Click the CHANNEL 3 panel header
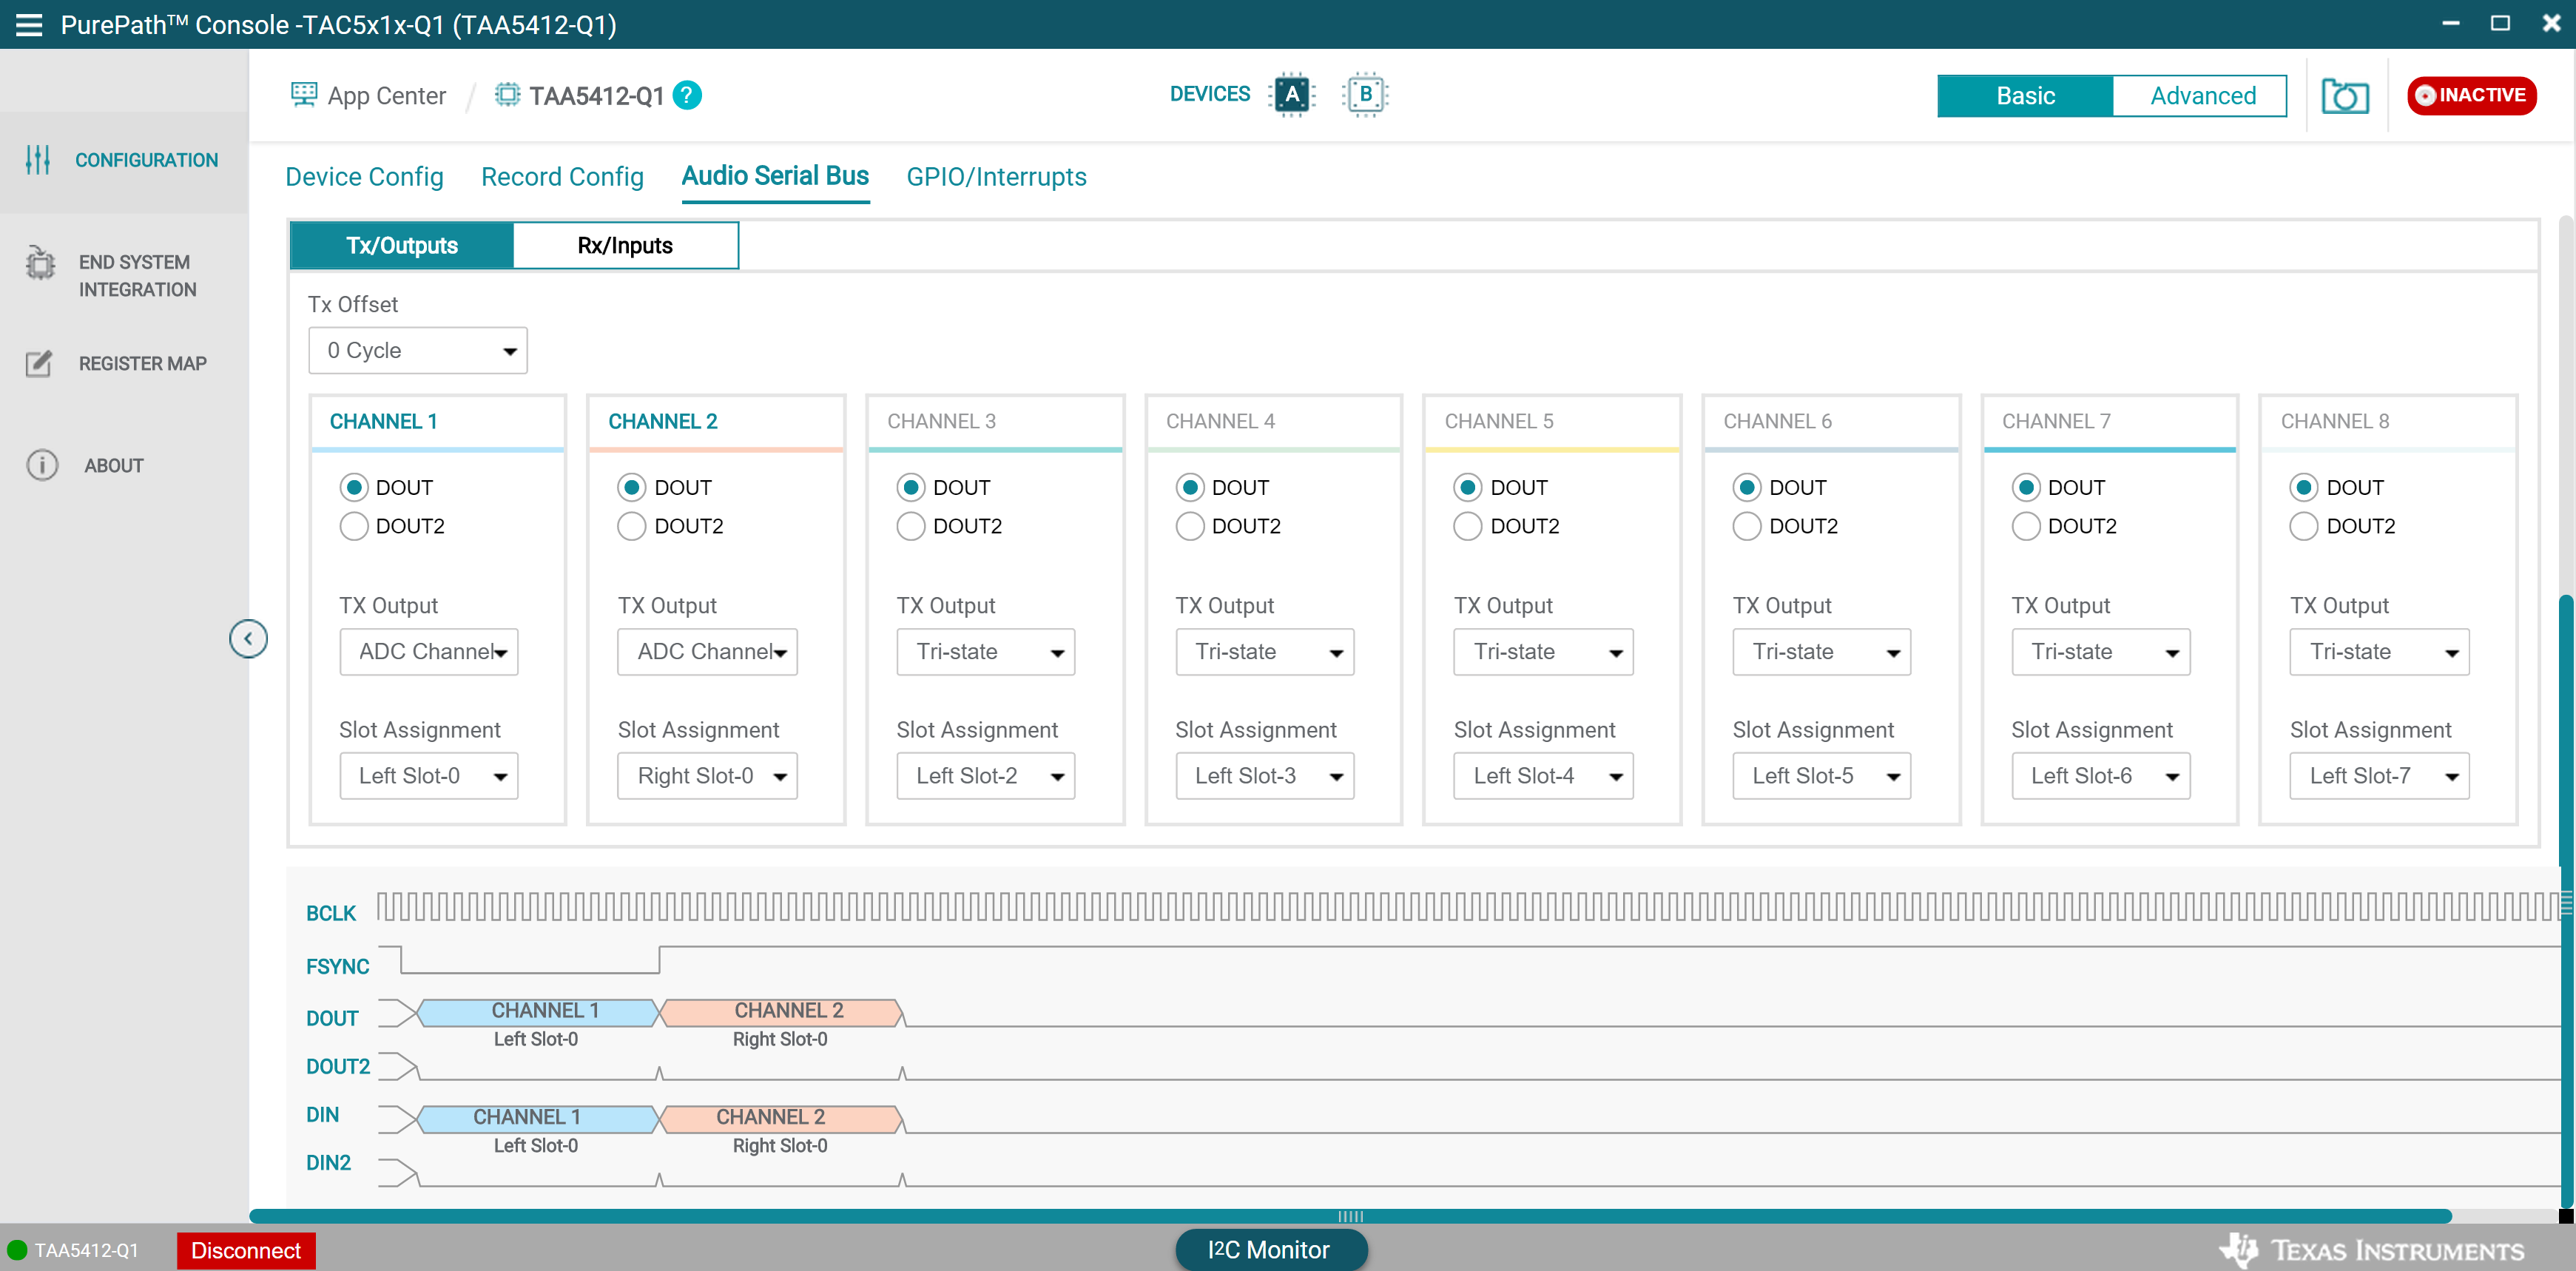The width and height of the screenshot is (2576, 1271). click(x=996, y=421)
